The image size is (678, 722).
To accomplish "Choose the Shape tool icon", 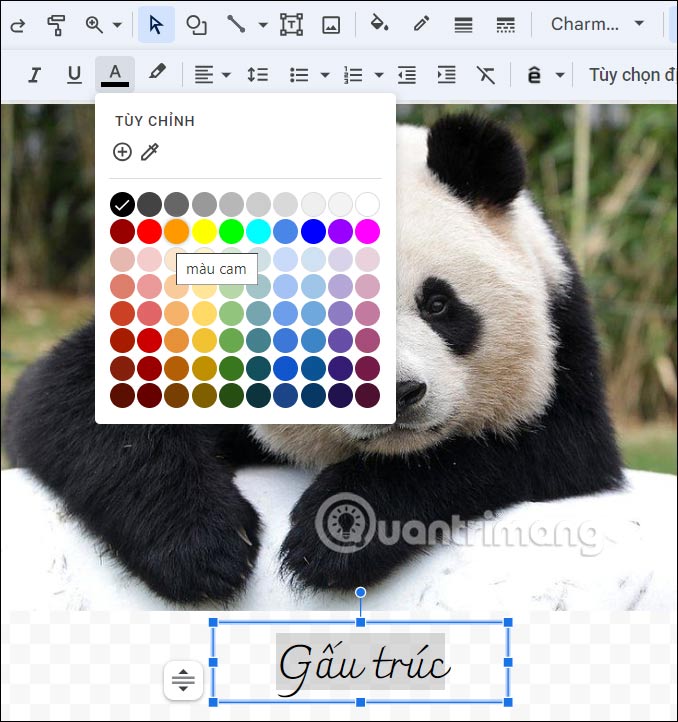I will click(x=196, y=25).
